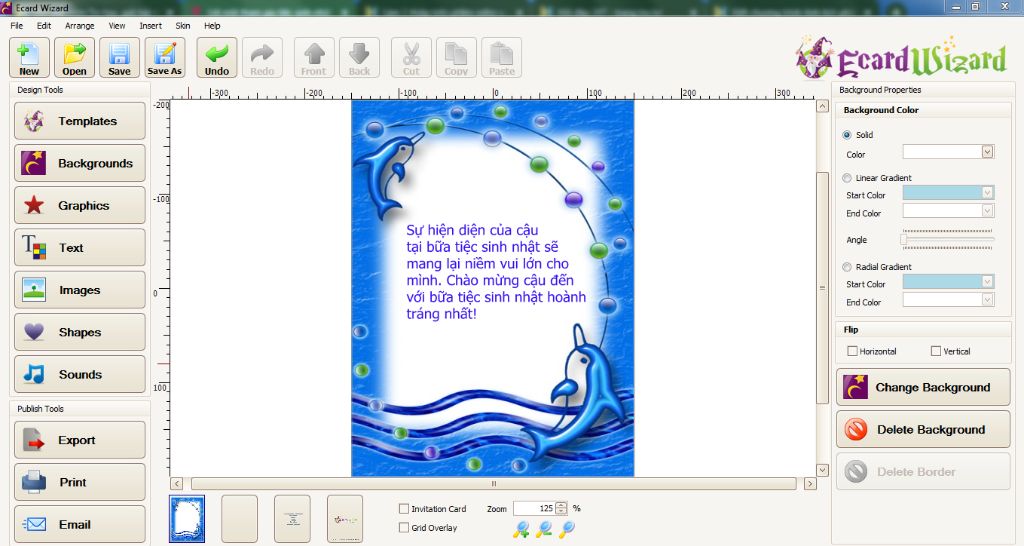Image resolution: width=1024 pixels, height=546 pixels.
Task: Open the Edit menu
Action: pyautogui.click(x=44, y=25)
